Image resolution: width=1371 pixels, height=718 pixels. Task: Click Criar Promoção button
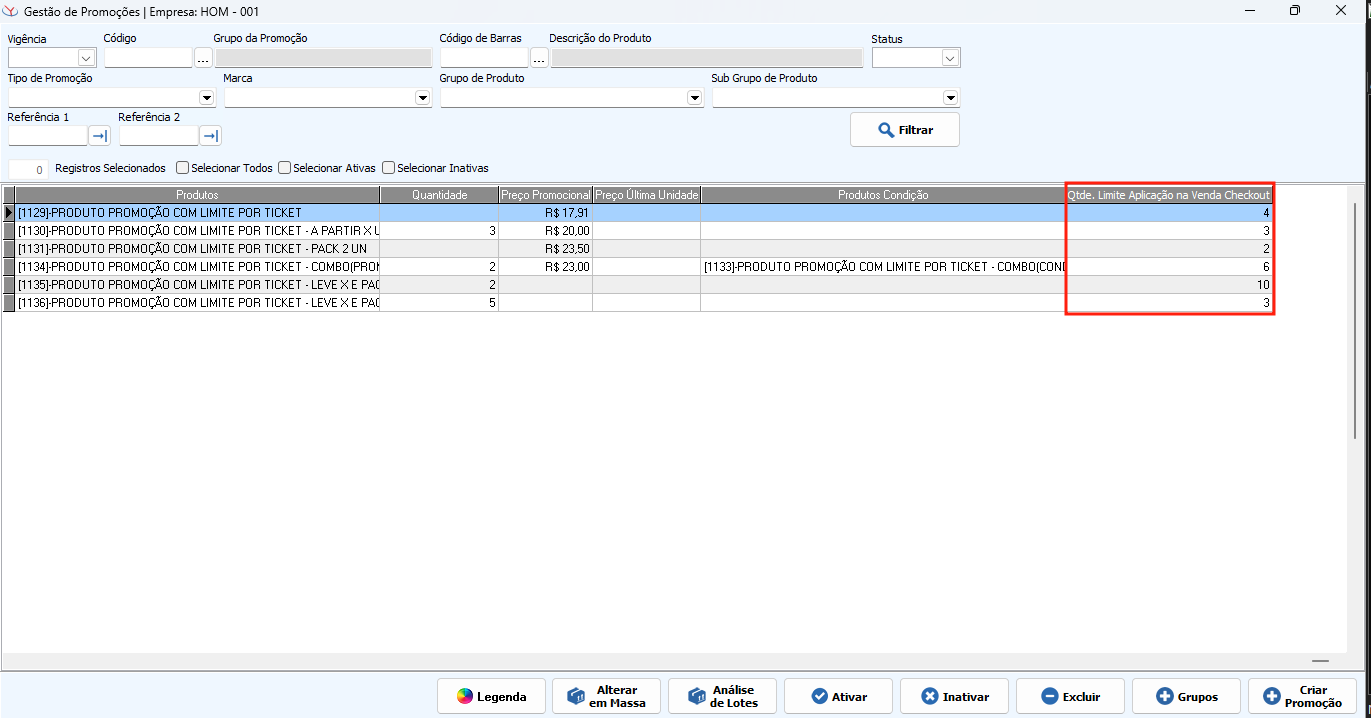pos(1302,696)
